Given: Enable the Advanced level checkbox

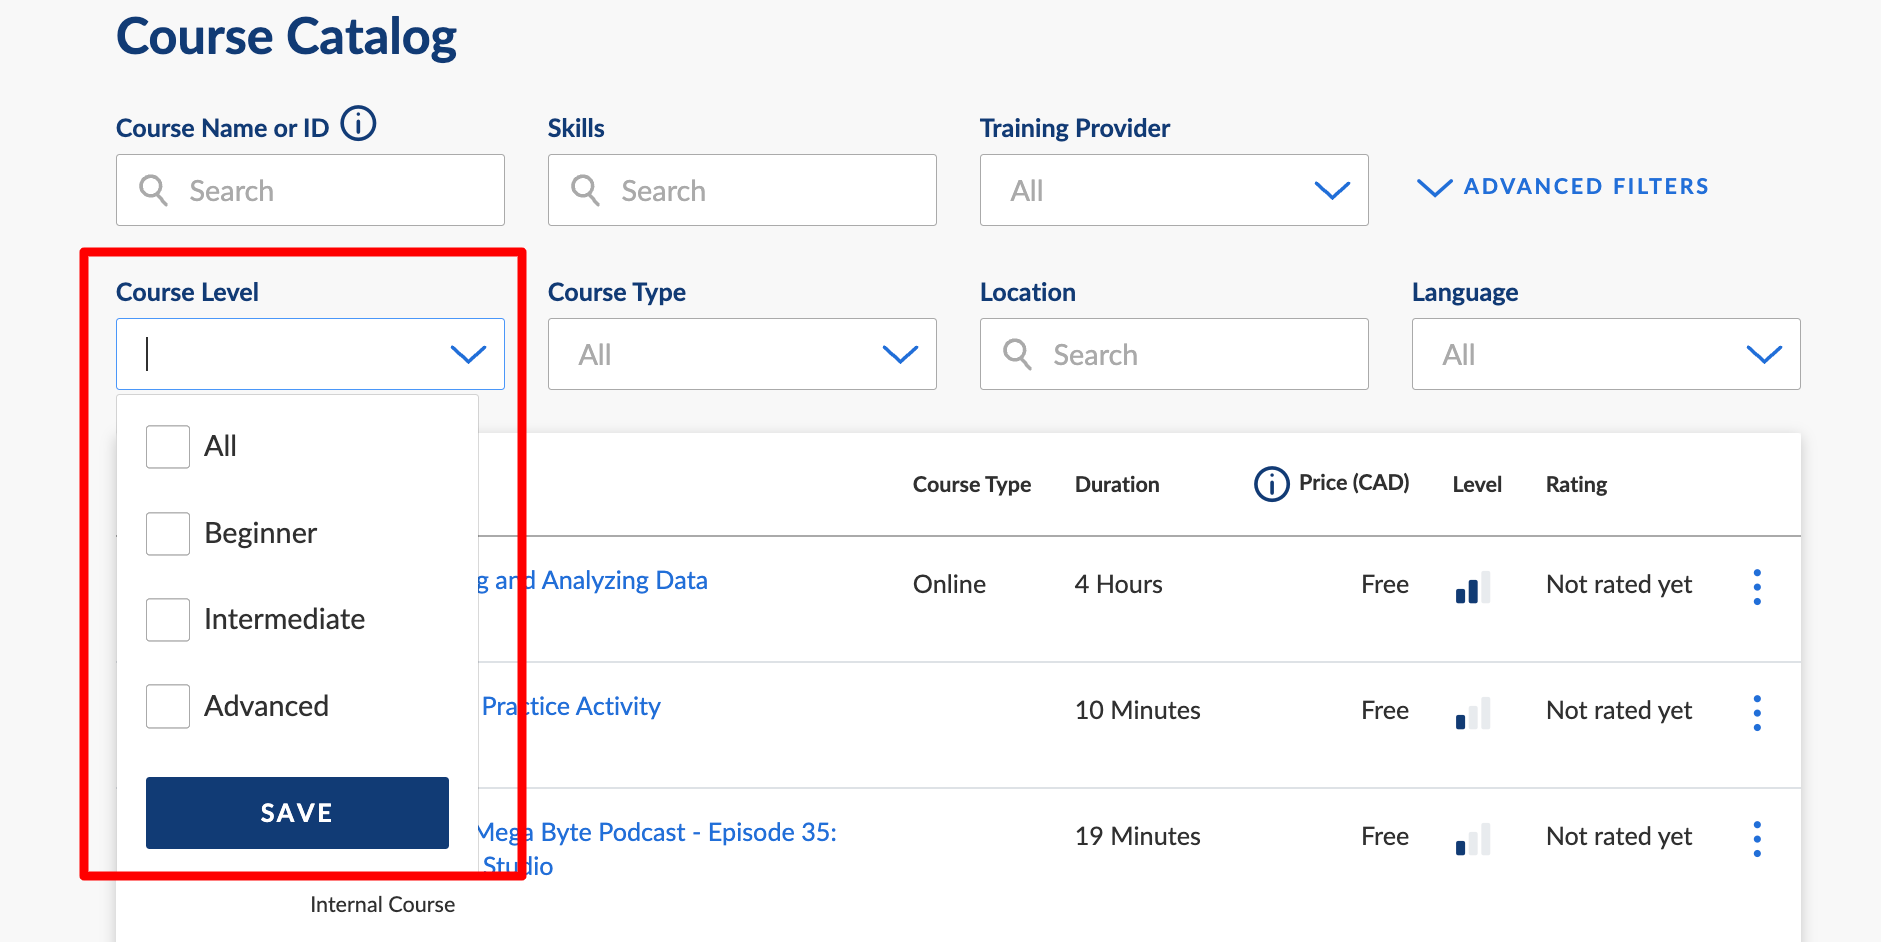Looking at the screenshot, I should tap(168, 706).
